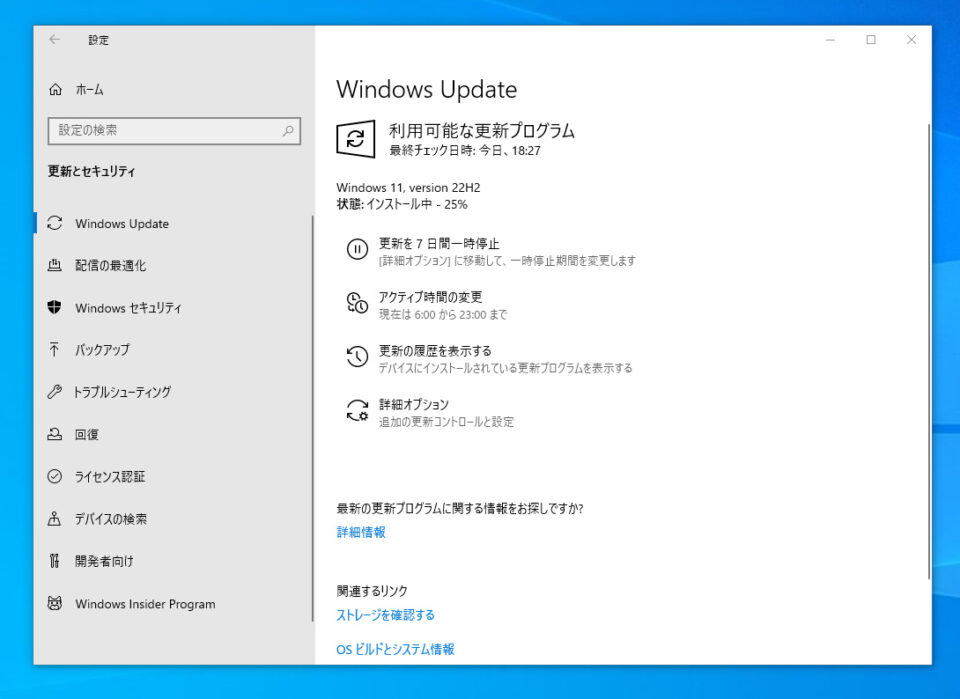Maximize the Settings window
The height and width of the screenshot is (699, 960).
(x=871, y=40)
